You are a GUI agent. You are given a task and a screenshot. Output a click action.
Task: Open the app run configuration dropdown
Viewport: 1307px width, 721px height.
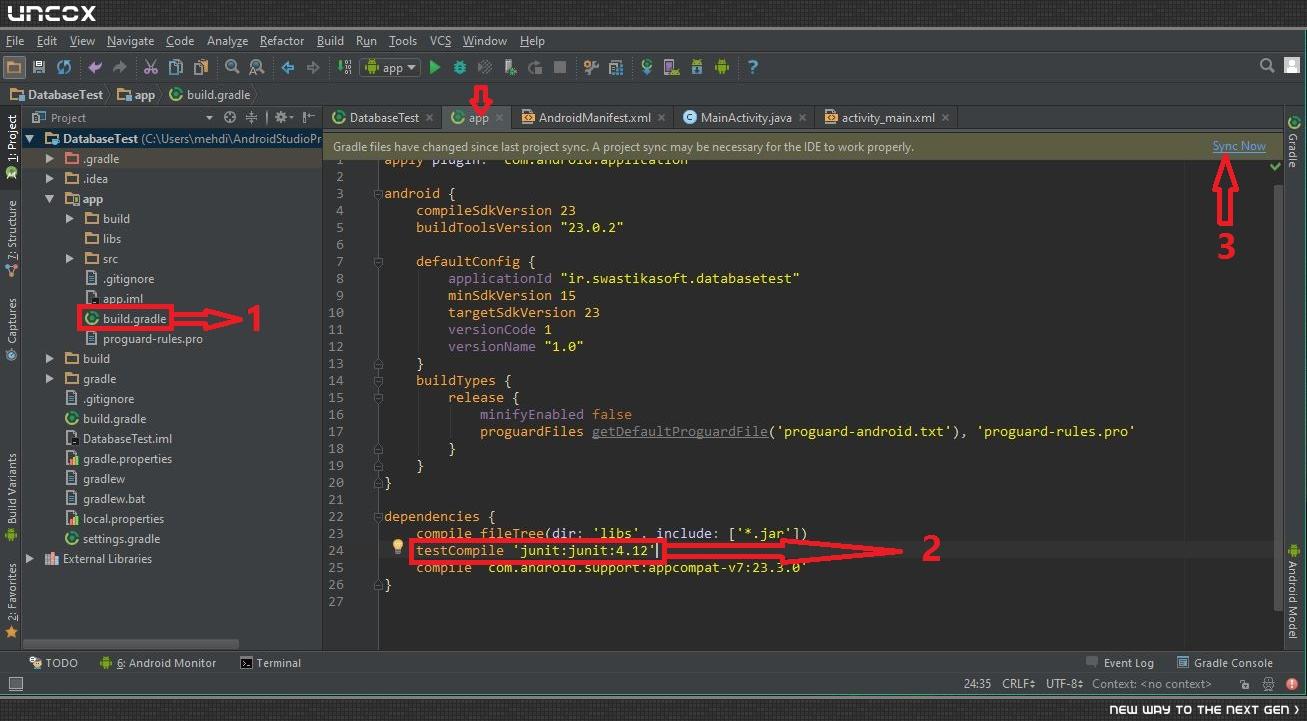tap(391, 67)
